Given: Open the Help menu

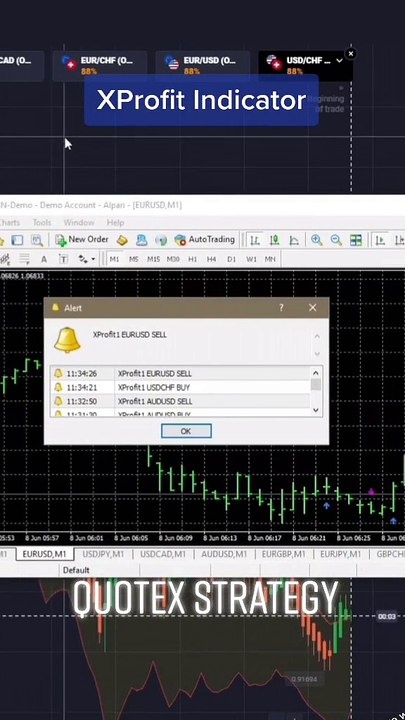Looking at the screenshot, I should [x=115, y=222].
